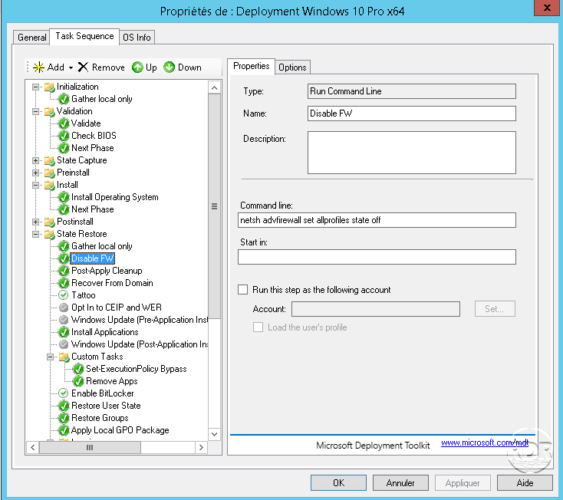Click the Name input field
563x500 pixels.
pyautogui.click(x=411, y=113)
